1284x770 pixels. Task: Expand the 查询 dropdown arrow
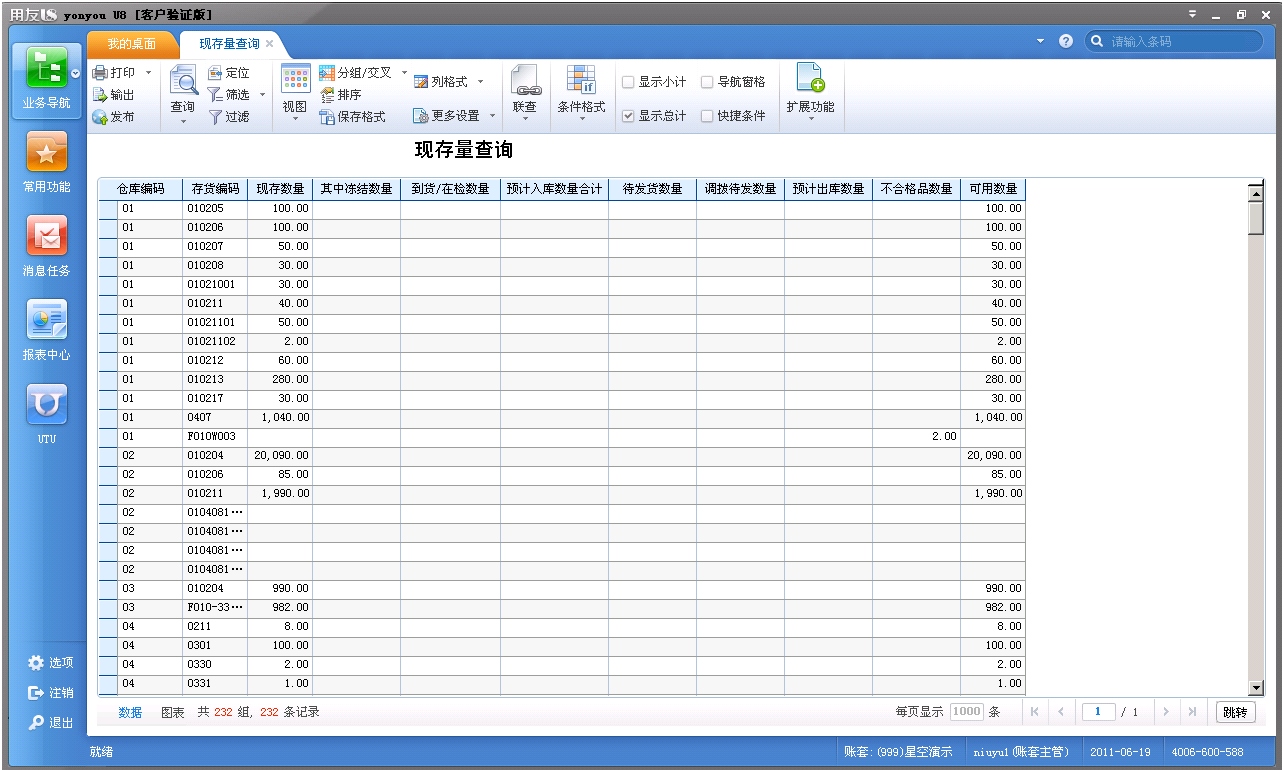pyautogui.click(x=183, y=122)
